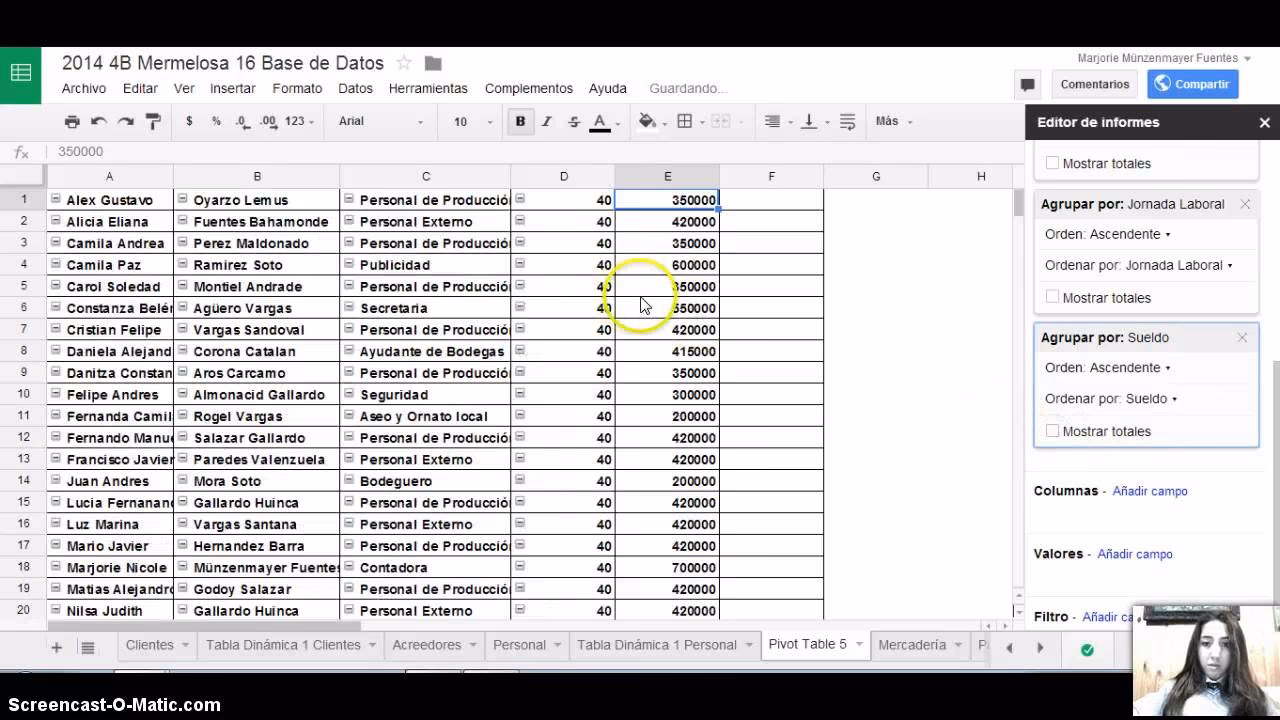Star the document title

[404, 63]
